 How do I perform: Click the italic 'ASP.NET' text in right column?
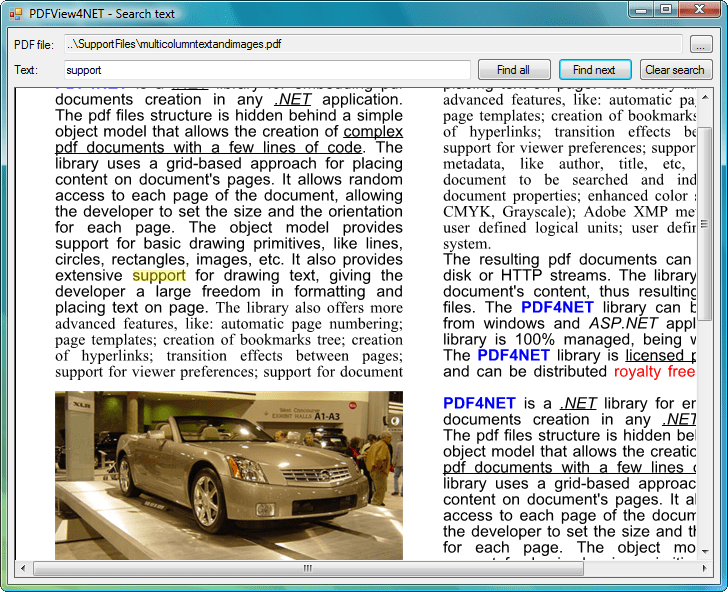tap(623, 323)
